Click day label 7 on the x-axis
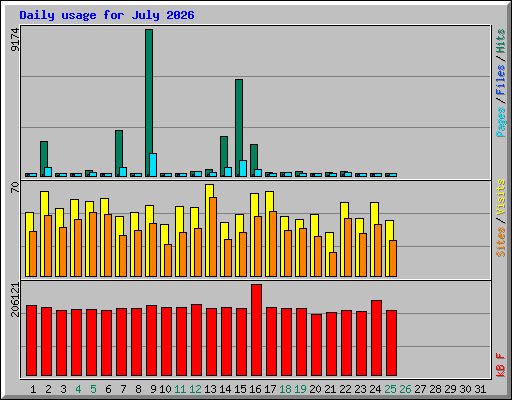512x400 pixels. click(x=123, y=389)
